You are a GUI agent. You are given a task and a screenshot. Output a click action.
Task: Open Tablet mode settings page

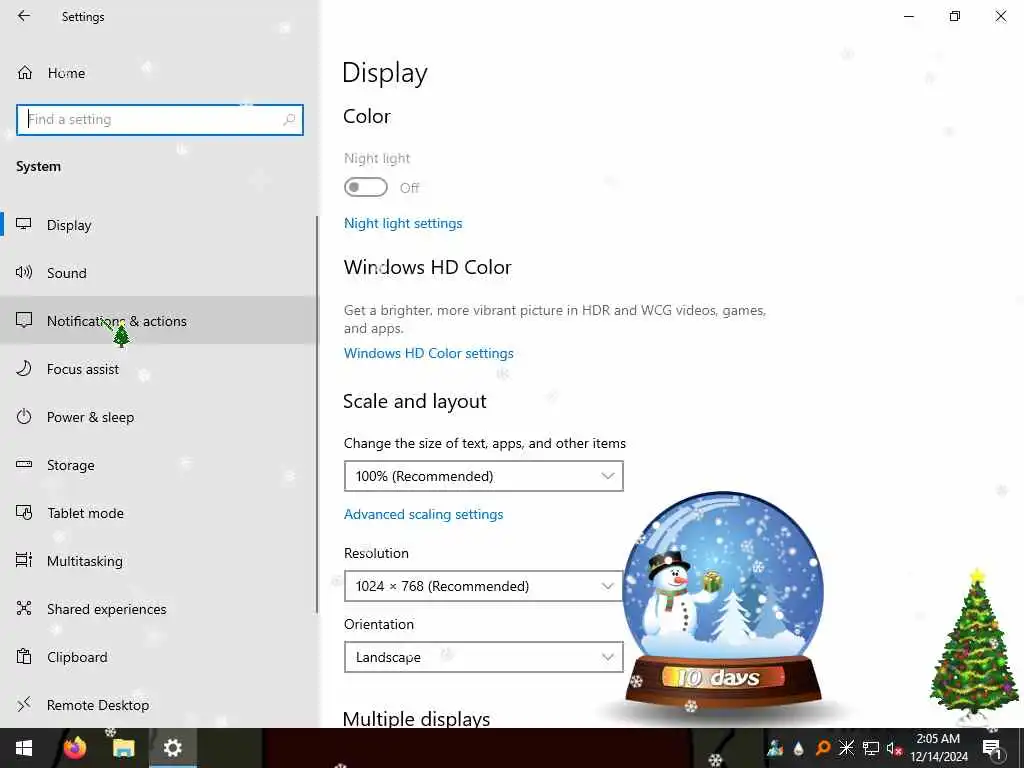(x=159, y=513)
